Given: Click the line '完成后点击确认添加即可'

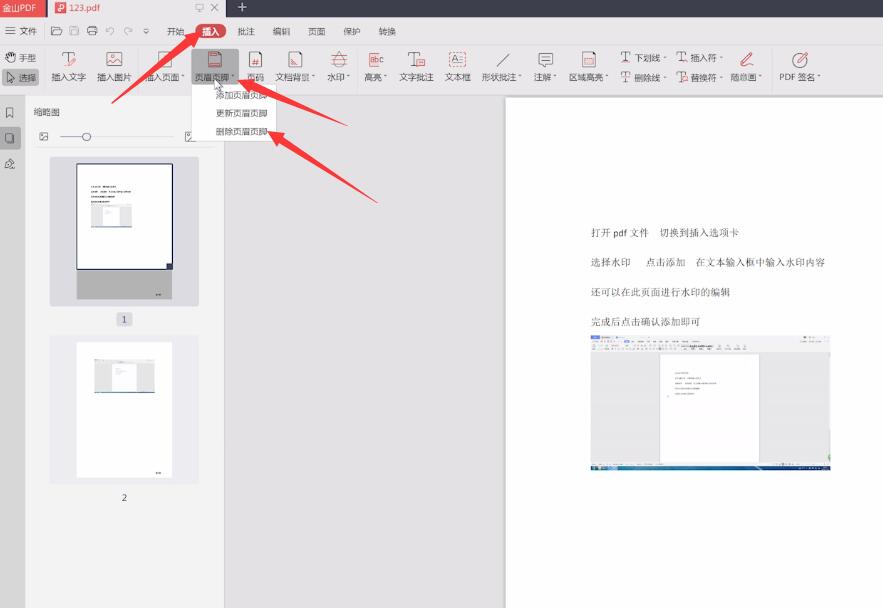Looking at the screenshot, I should coord(645,322).
